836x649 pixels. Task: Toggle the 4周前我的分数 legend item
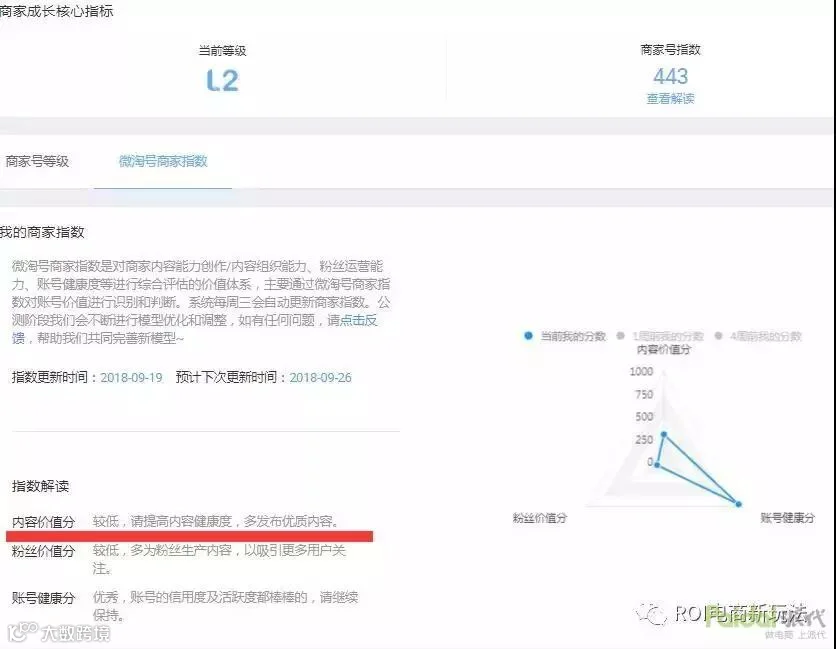coord(758,336)
